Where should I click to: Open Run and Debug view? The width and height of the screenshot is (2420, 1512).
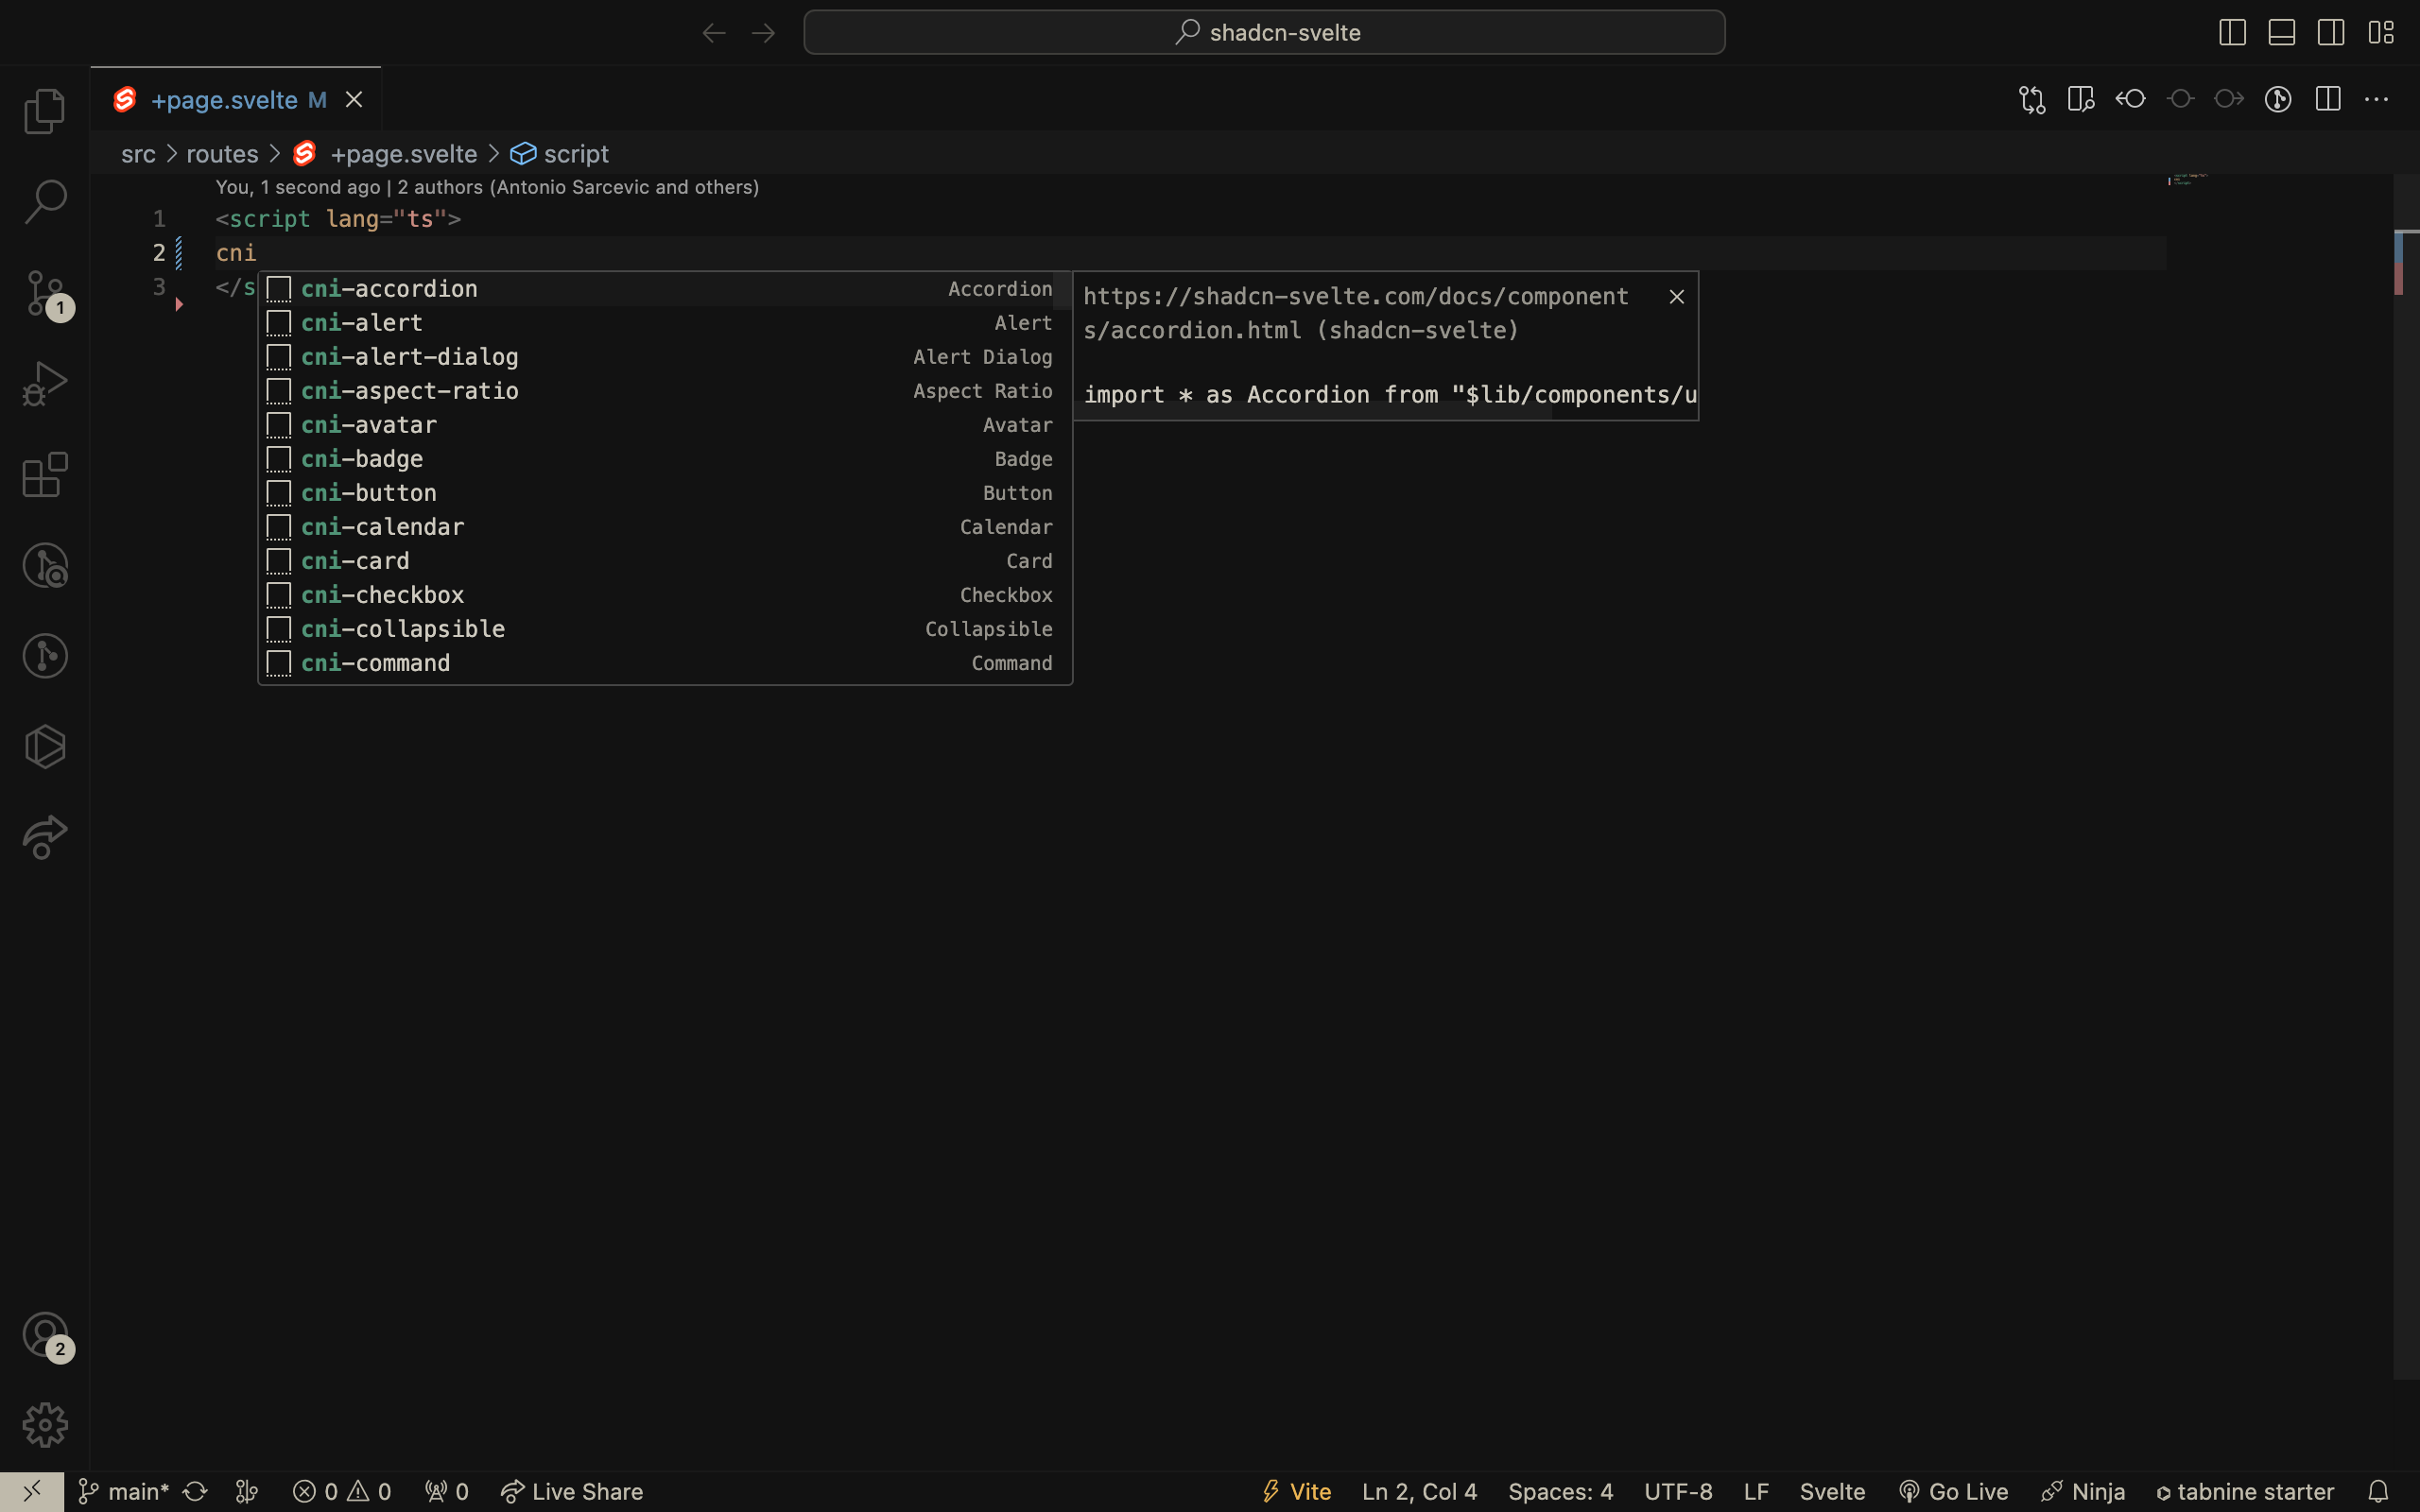45,384
